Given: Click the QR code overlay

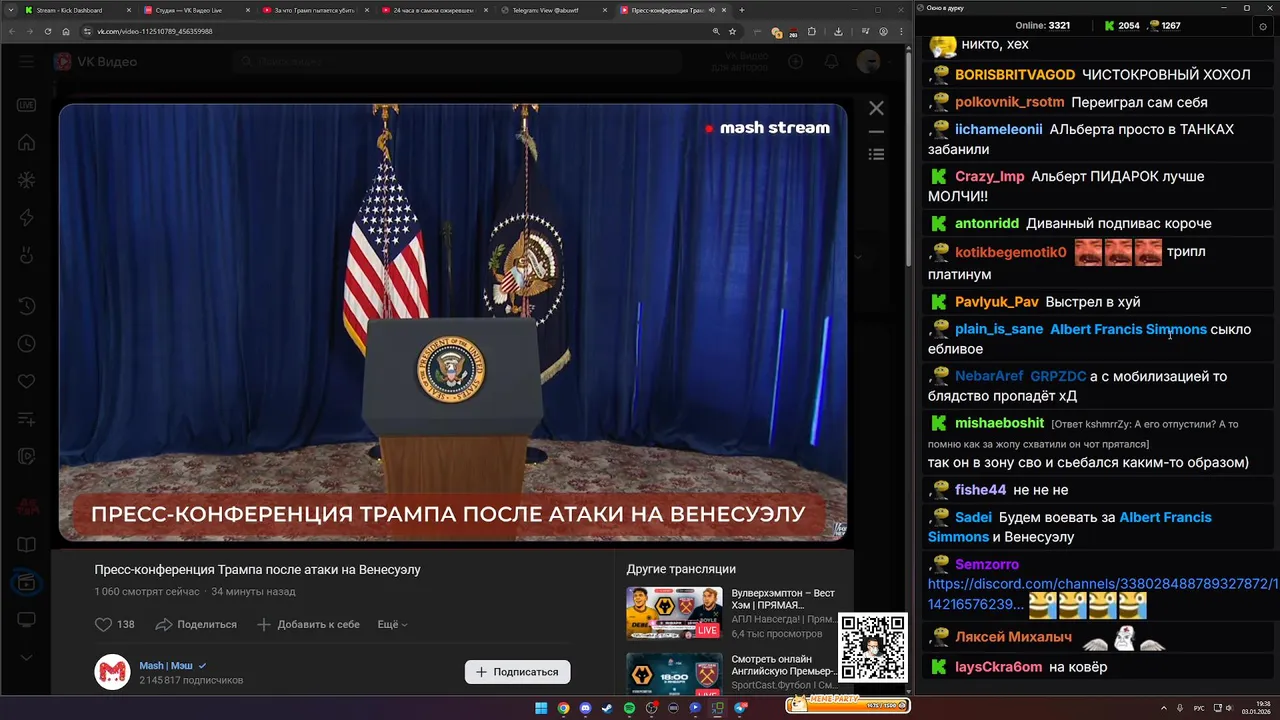Looking at the screenshot, I should click(873, 648).
